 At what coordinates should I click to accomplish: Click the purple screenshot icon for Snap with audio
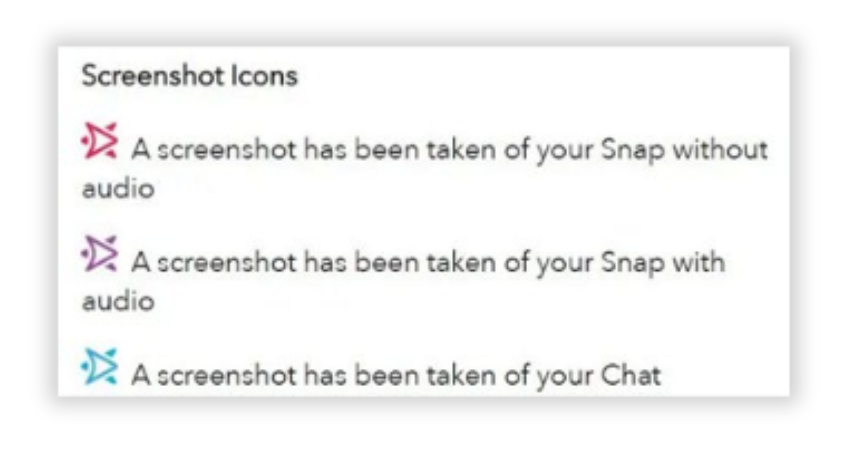(100, 254)
